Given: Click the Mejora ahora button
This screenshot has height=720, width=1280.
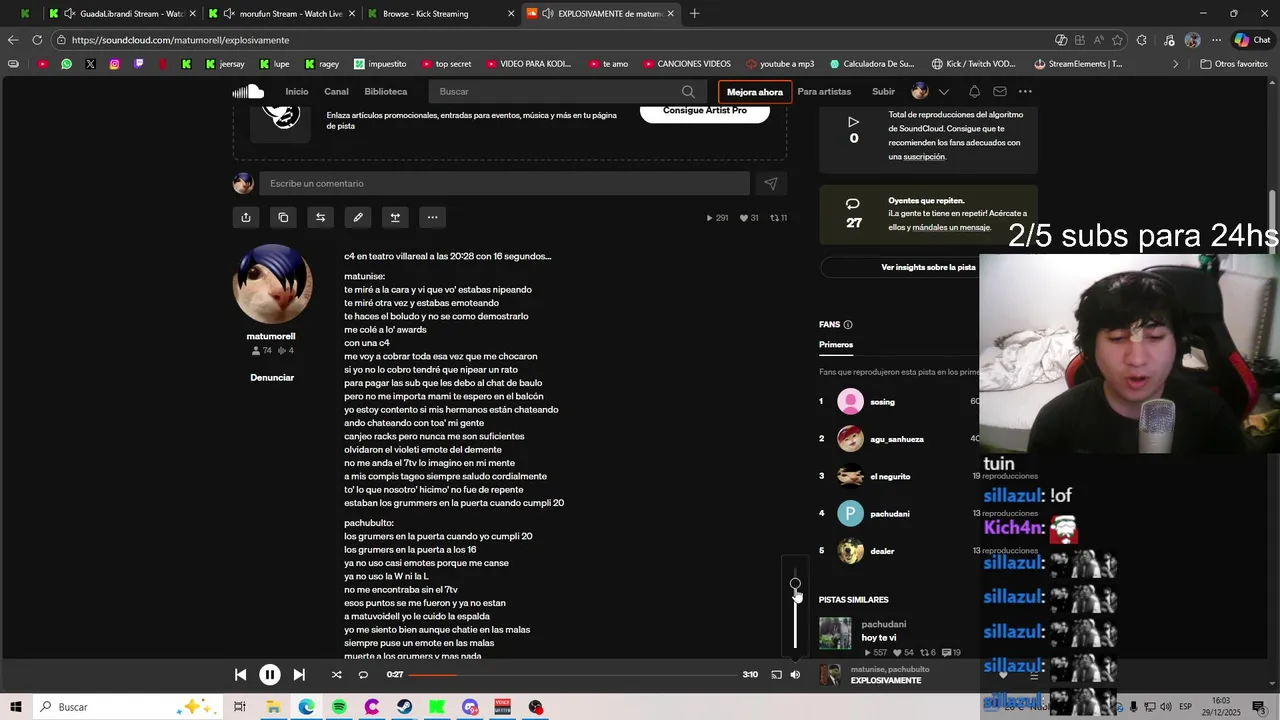Looking at the screenshot, I should [x=755, y=92].
